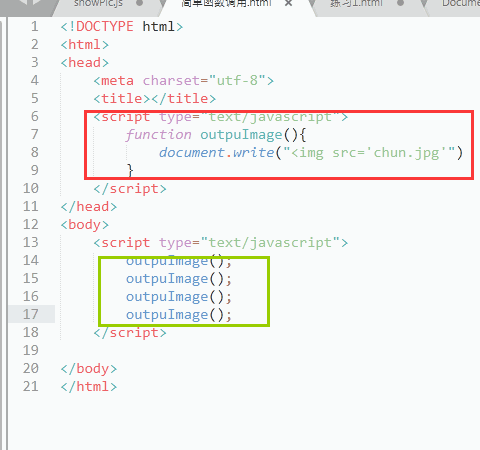Click line number 21 in gutter
The height and width of the screenshot is (450, 480).
[31, 386]
